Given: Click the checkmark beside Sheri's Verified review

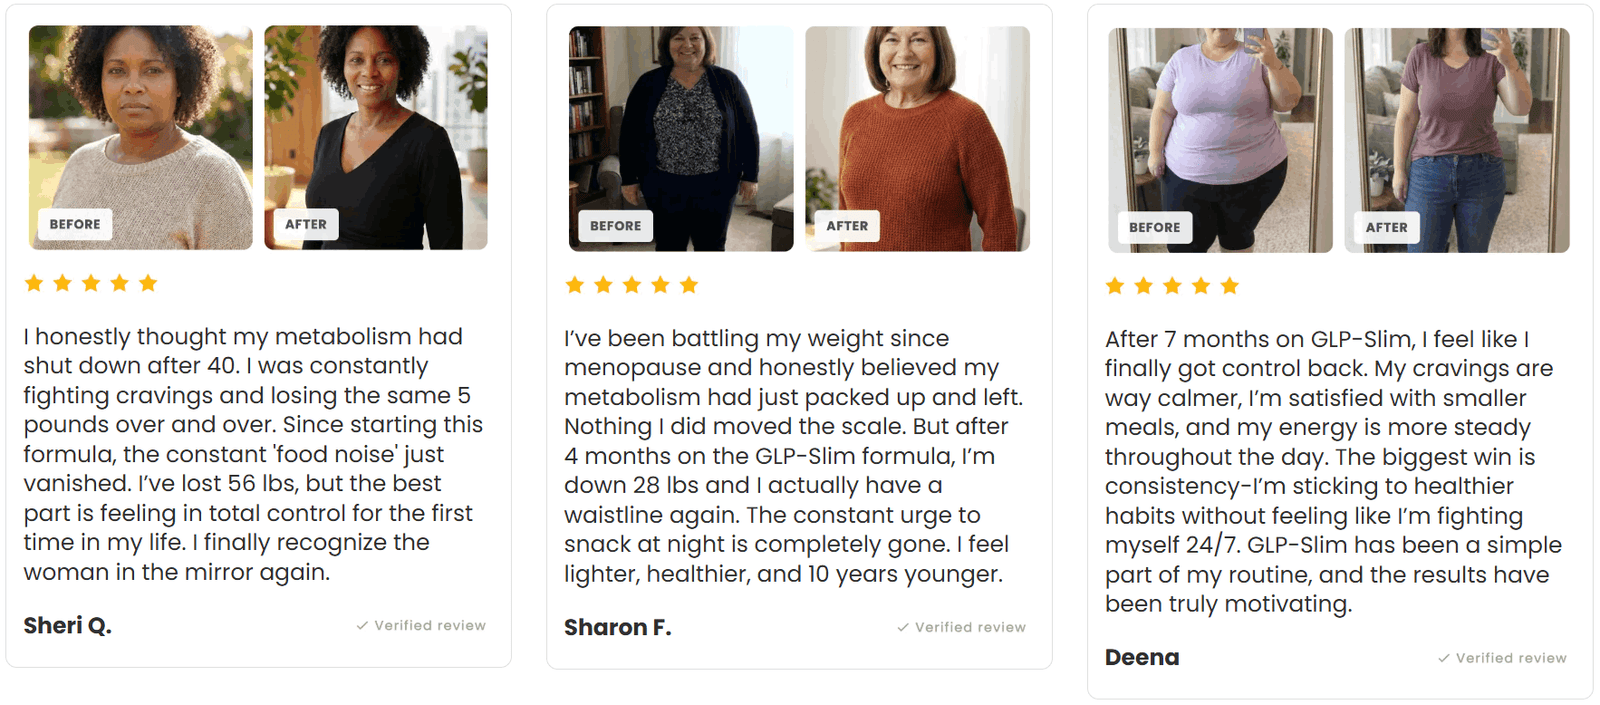Looking at the screenshot, I should (x=362, y=626).
